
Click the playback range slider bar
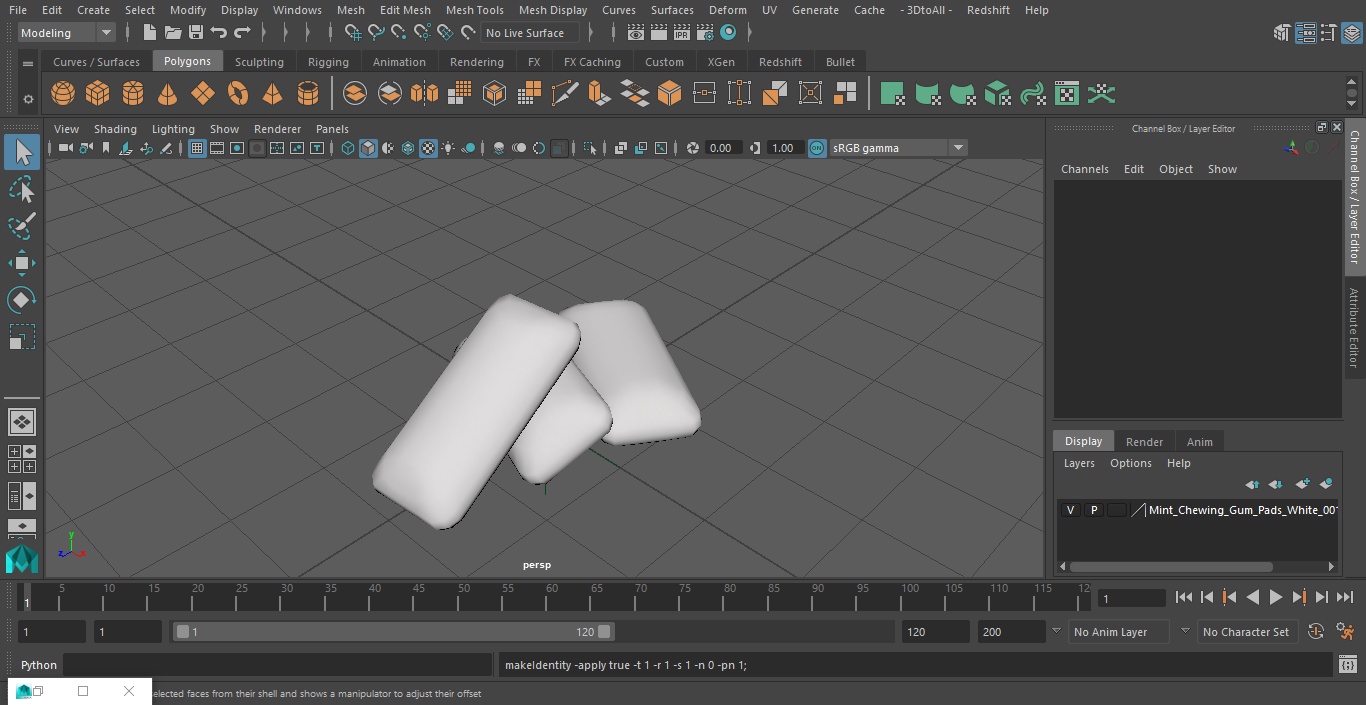pyautogui.click(x=393, y=632)
